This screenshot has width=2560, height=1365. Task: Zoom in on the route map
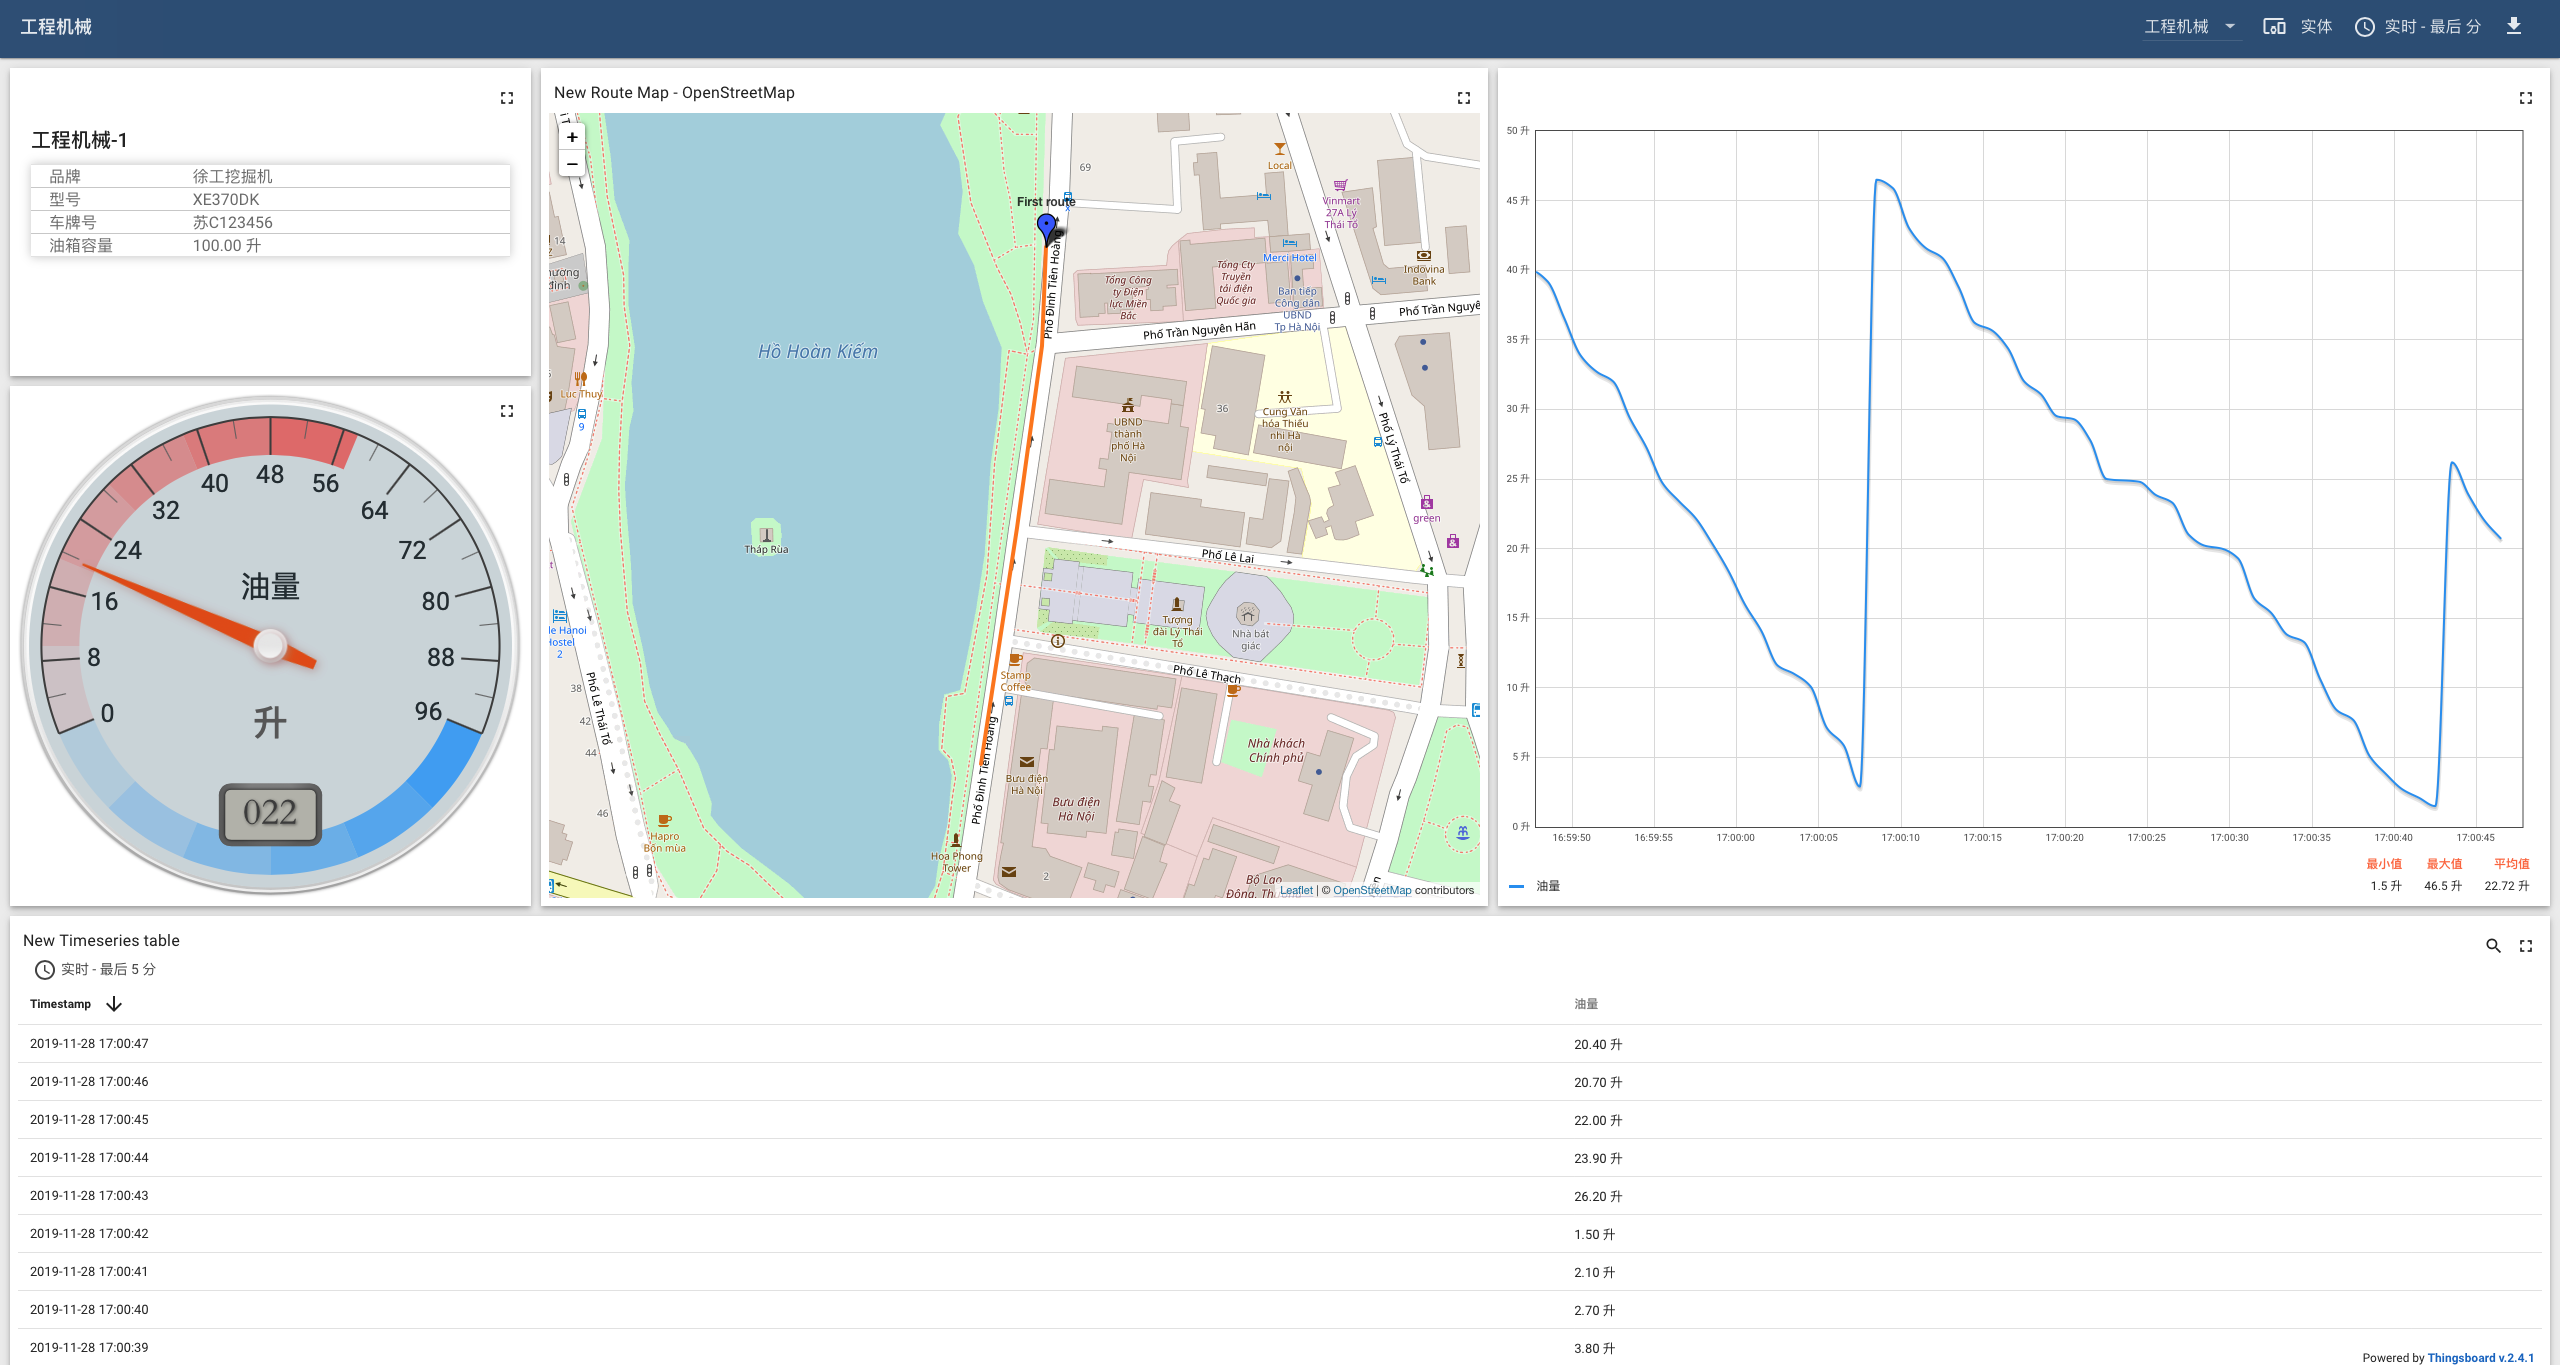pyautogui.click(x=572, y=137)
